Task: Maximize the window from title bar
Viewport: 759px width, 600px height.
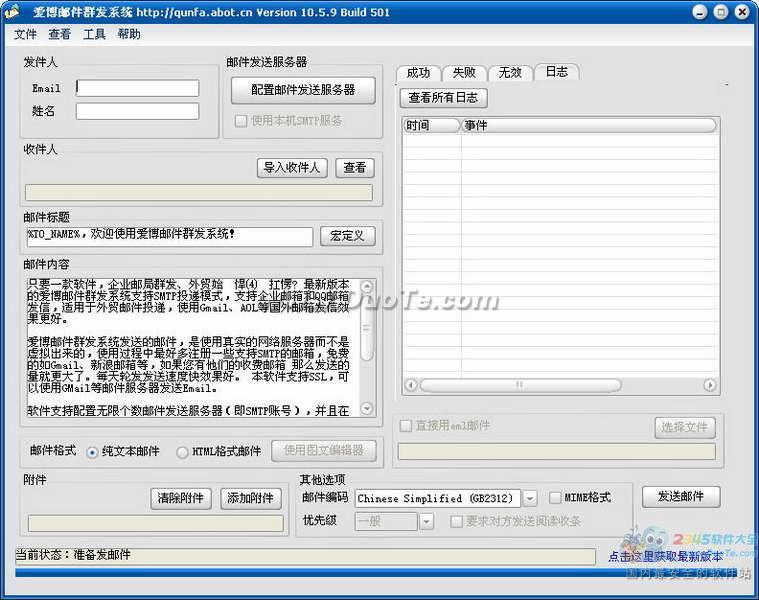Action: click(x=721, y=12)
